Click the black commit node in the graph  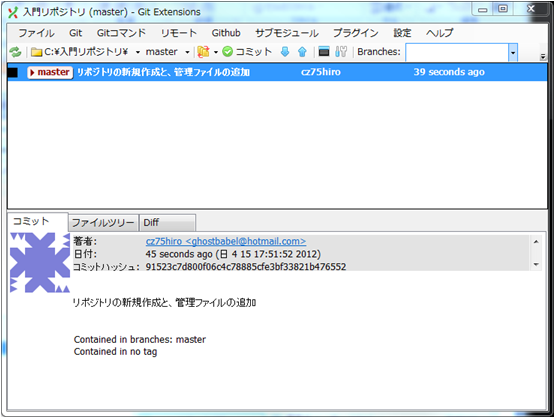click(x=13, y=72)
